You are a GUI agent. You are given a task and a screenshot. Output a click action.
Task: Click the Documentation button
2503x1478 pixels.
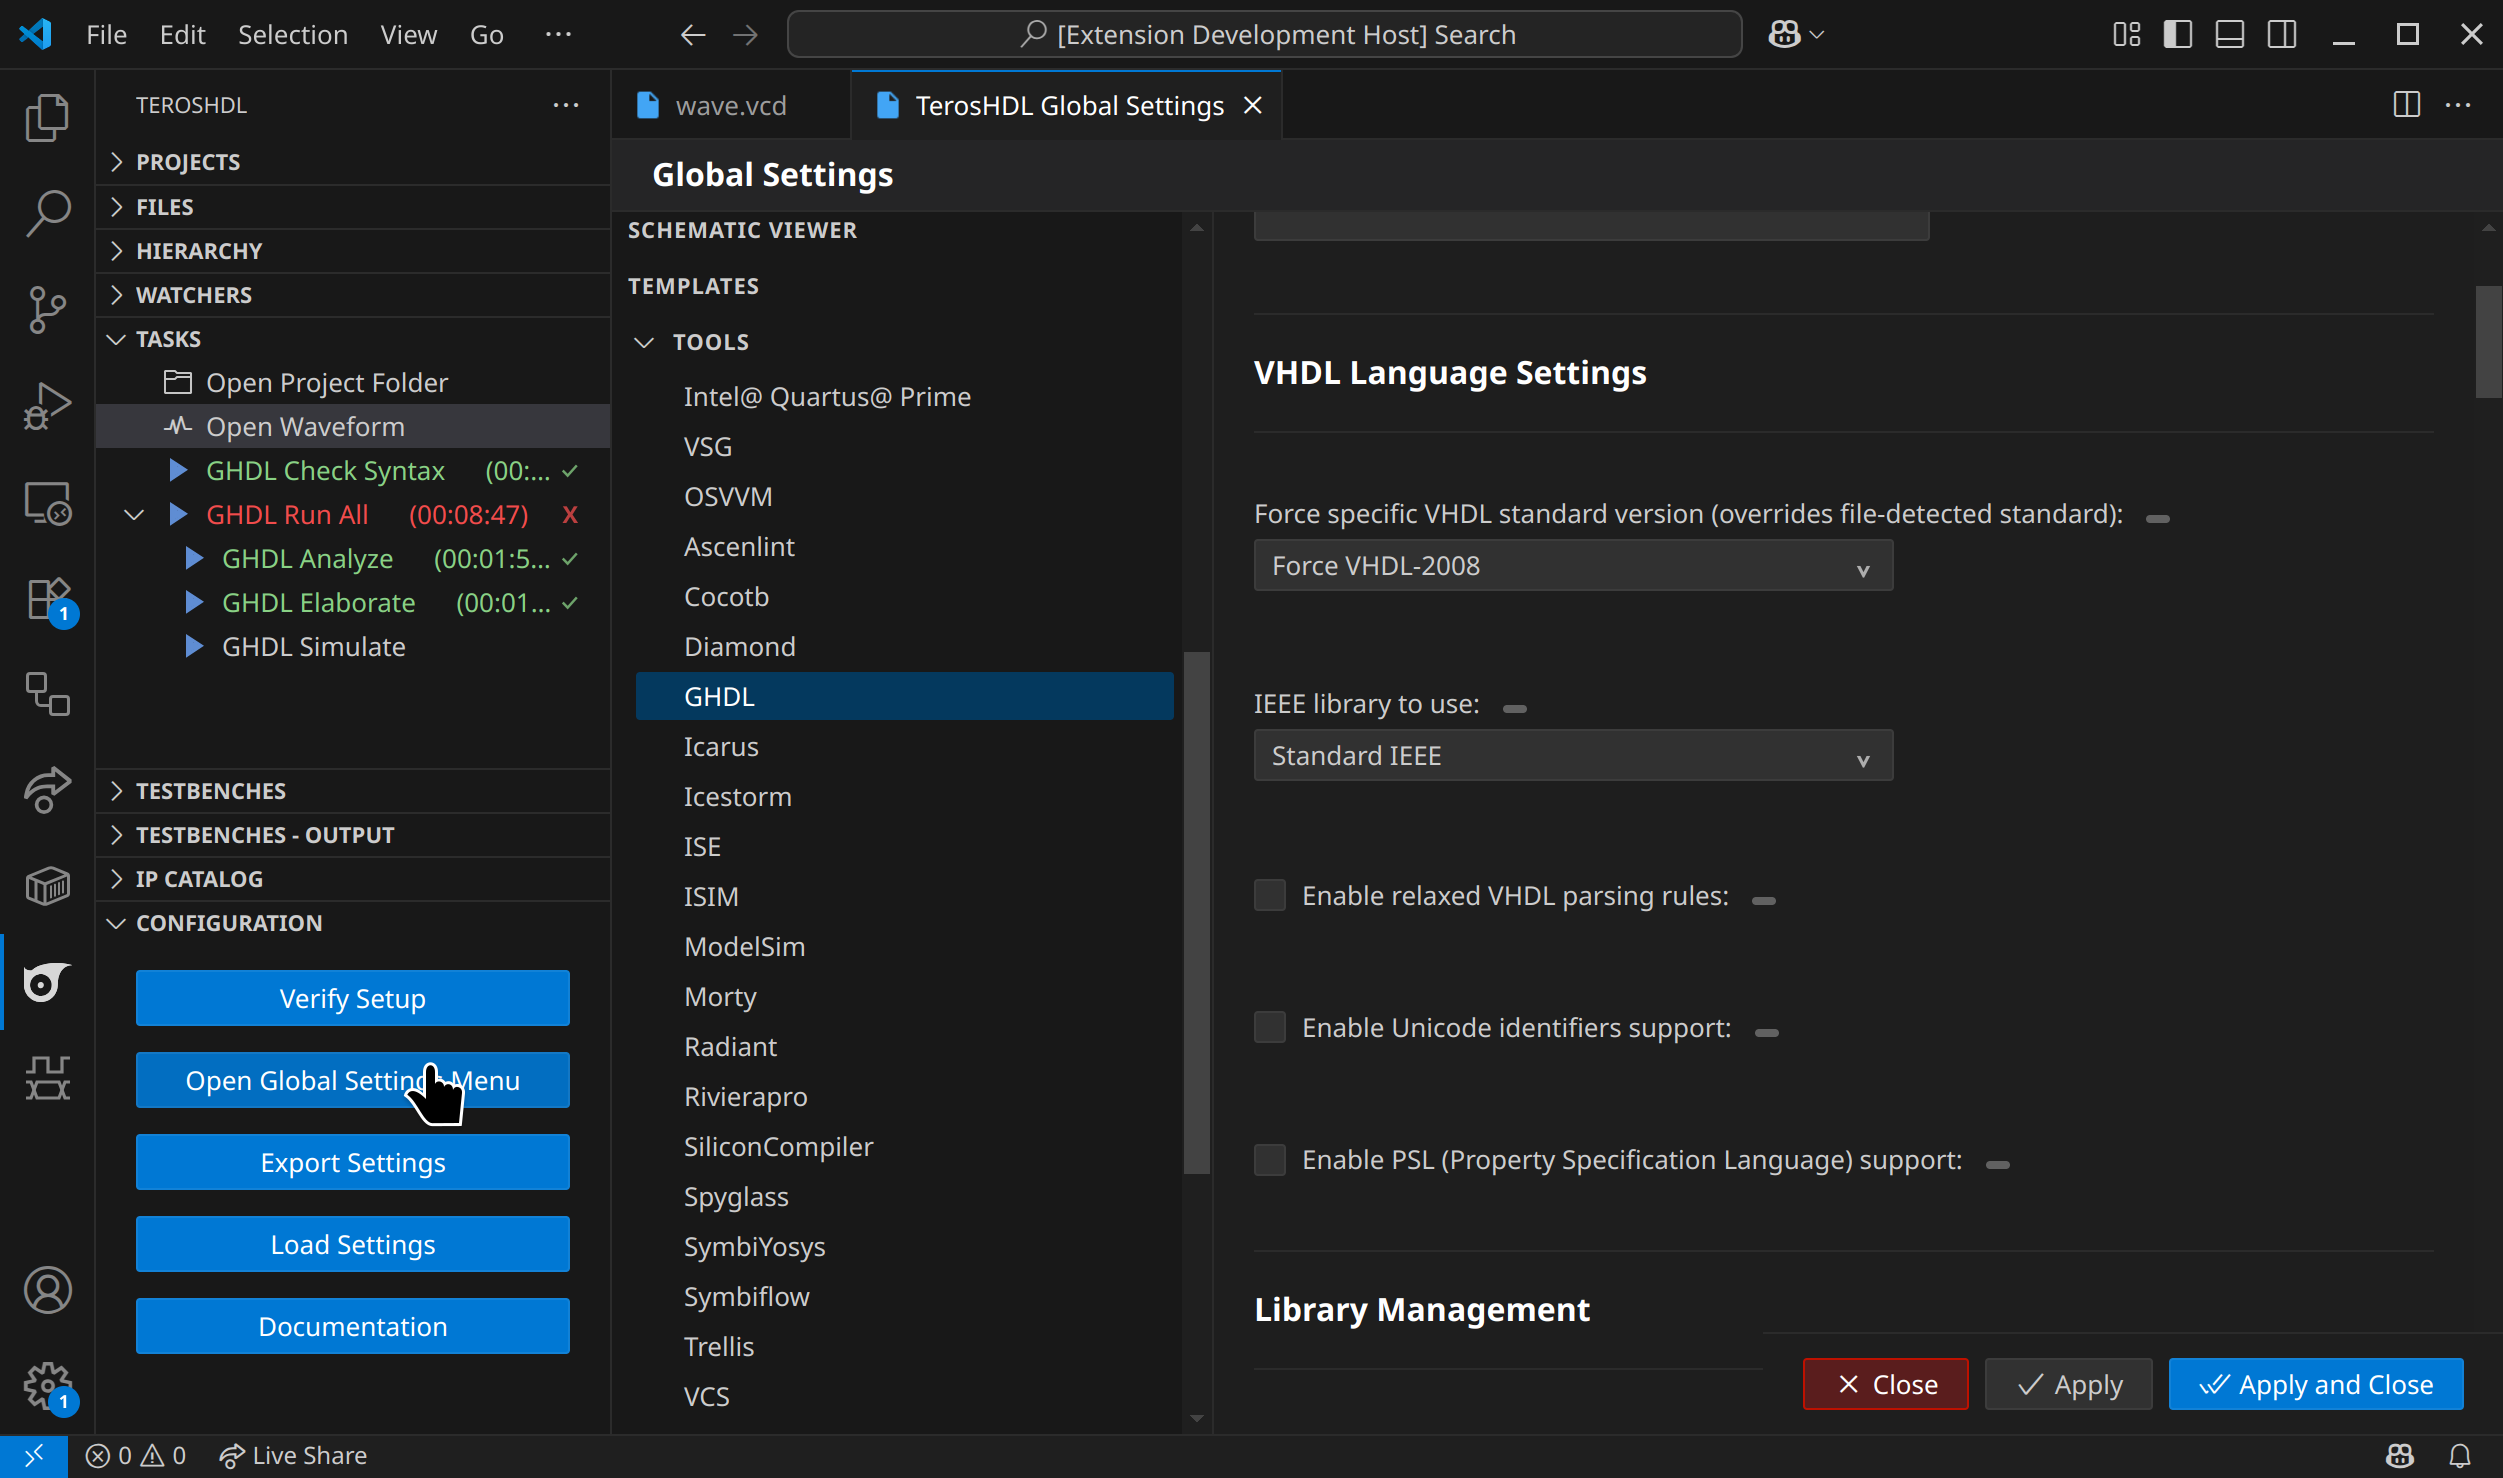coord(353,1326)
